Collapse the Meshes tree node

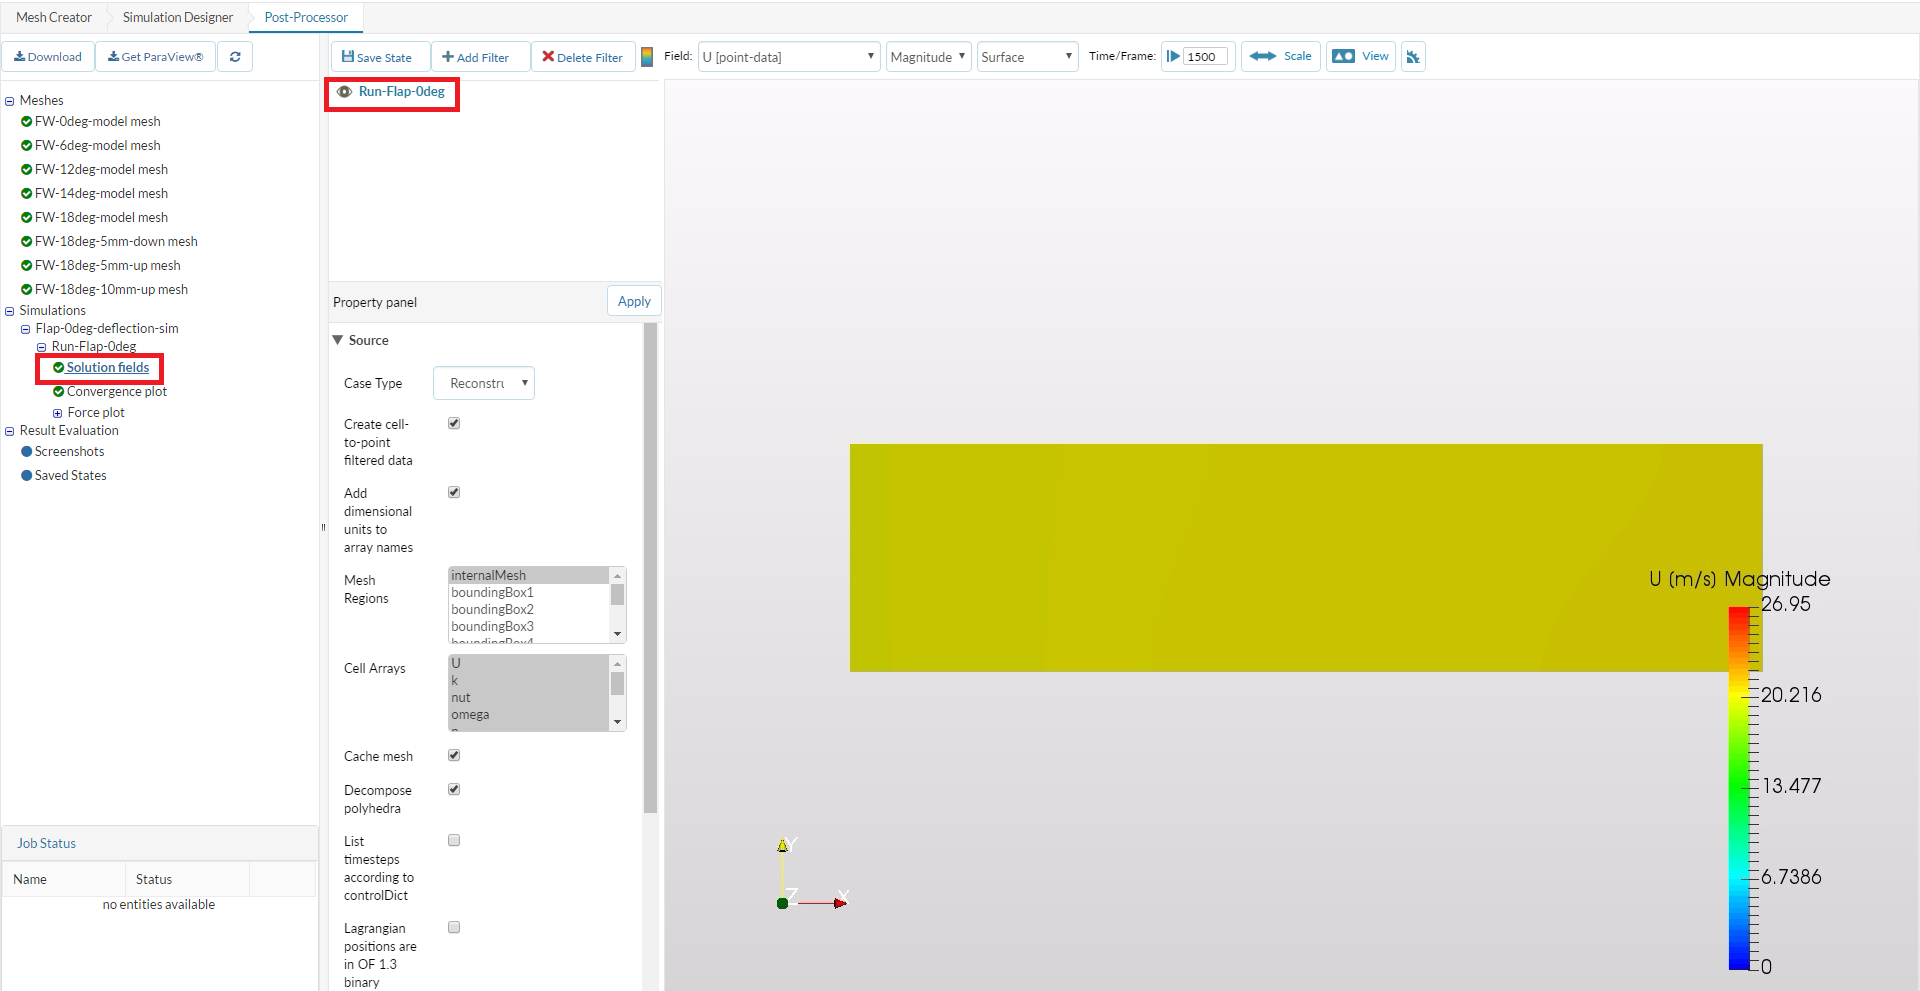pos(10,101)
